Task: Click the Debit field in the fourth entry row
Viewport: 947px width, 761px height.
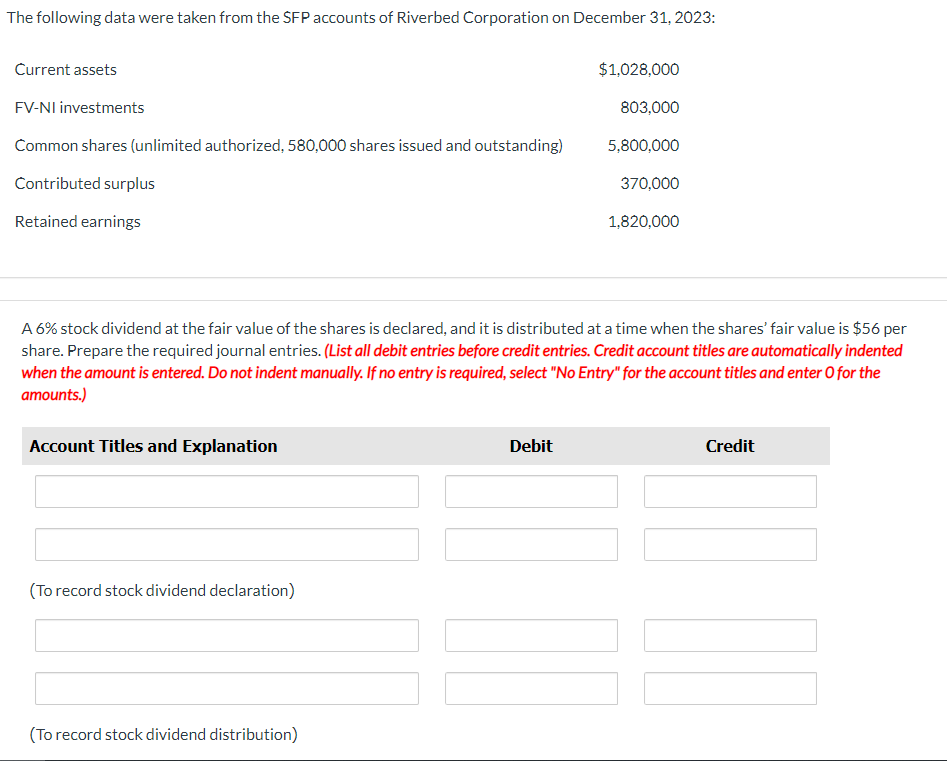Action: (x=531, y=688)
